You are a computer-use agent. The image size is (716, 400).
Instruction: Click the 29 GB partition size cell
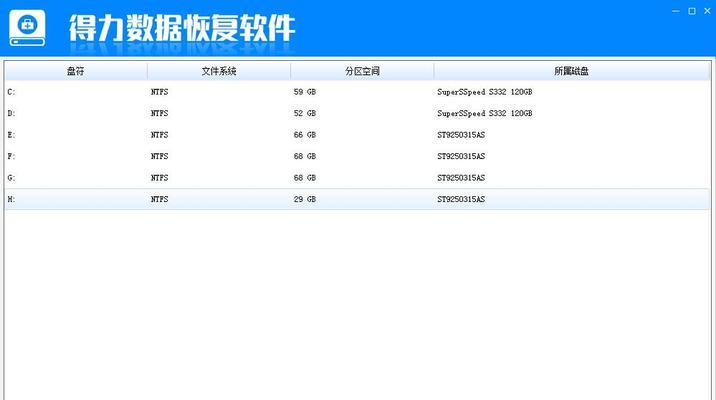point(305,199)
